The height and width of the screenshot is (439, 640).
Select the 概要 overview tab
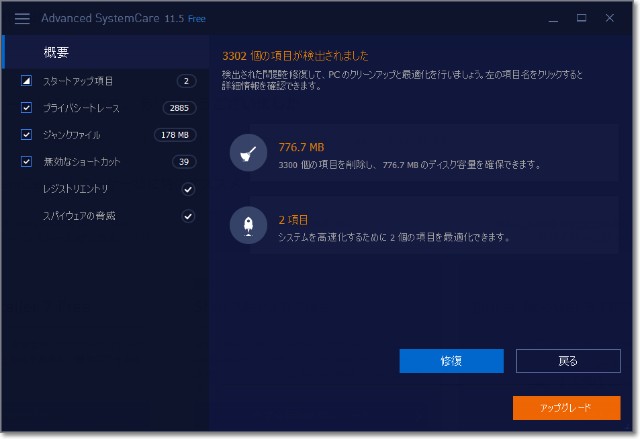57,52
